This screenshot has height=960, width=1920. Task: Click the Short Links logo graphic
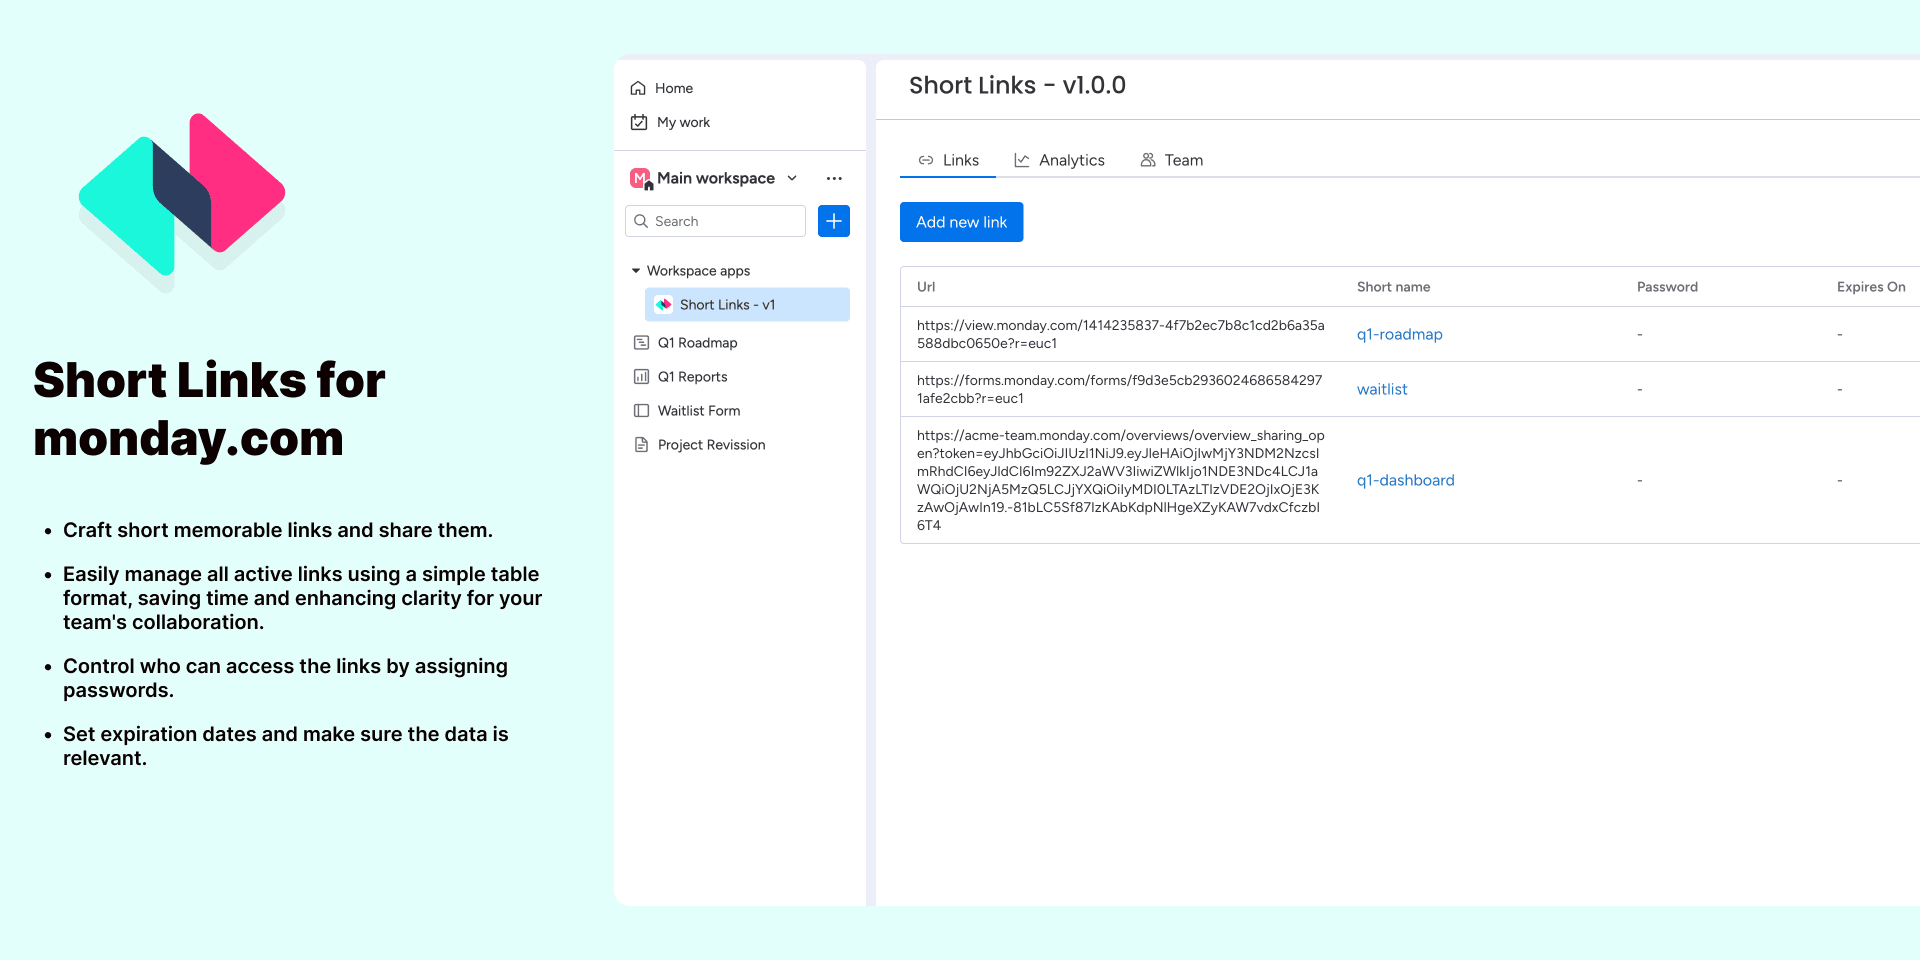182,203
